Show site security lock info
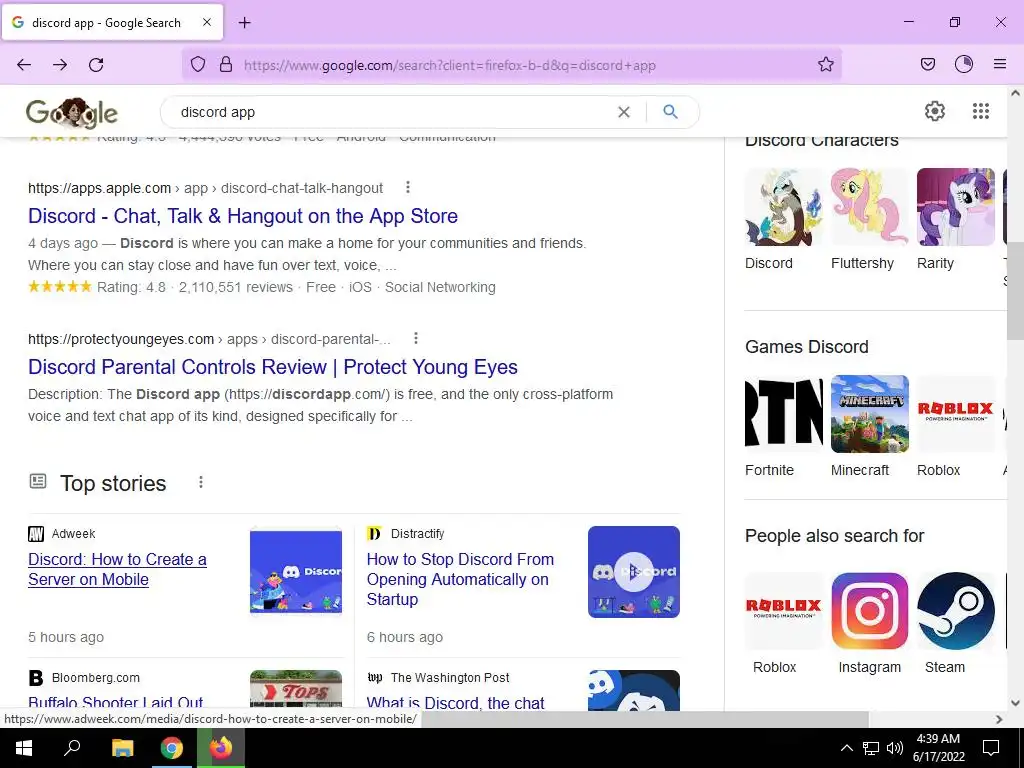Viewport: 1024px width, 768px height. point(226,65)
